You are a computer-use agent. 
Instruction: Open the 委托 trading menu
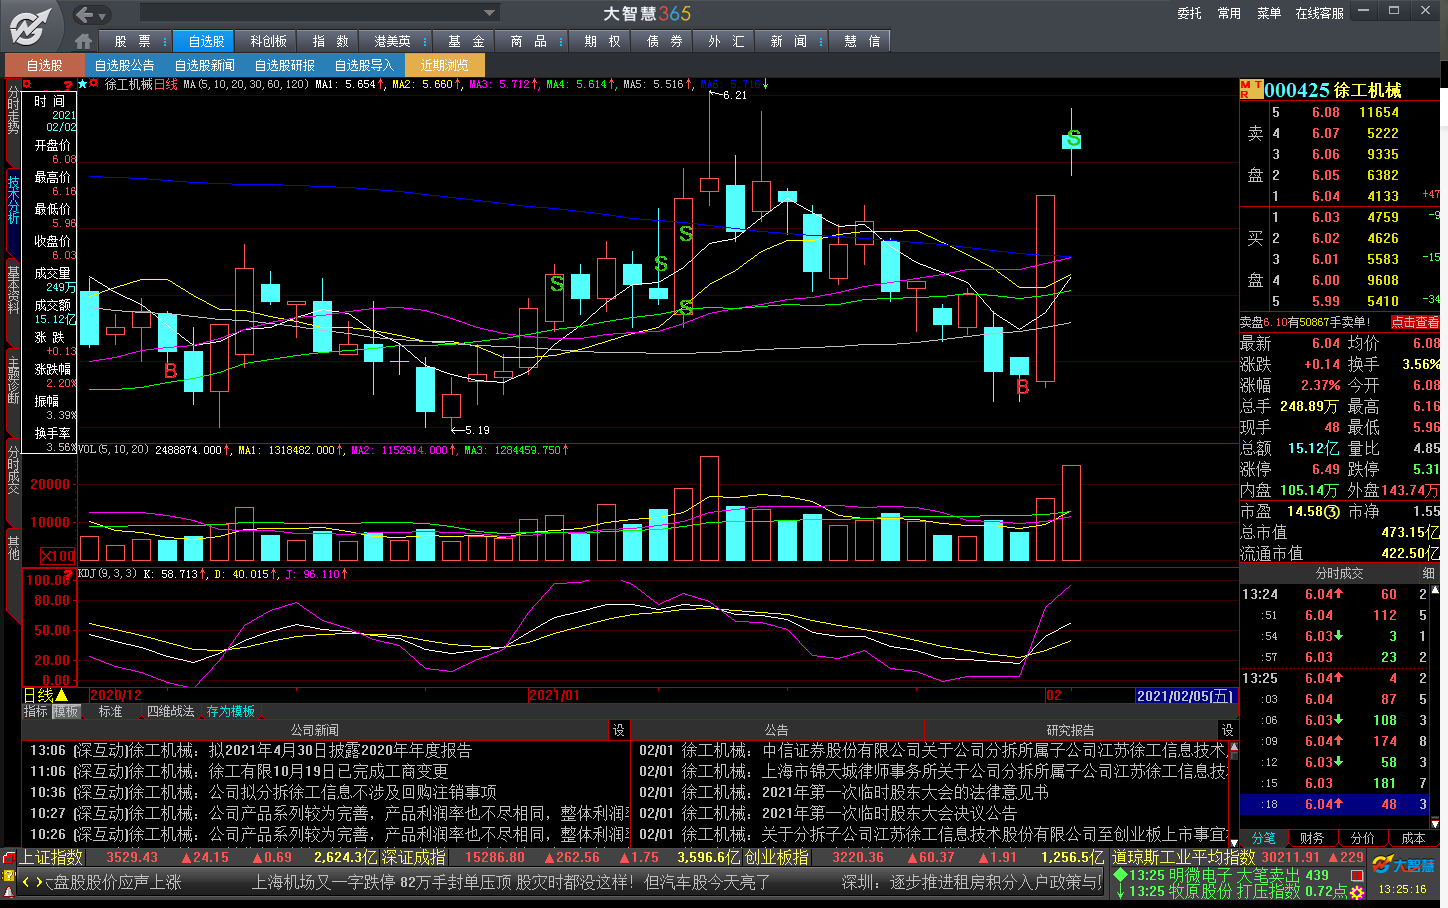(1189, 13)
